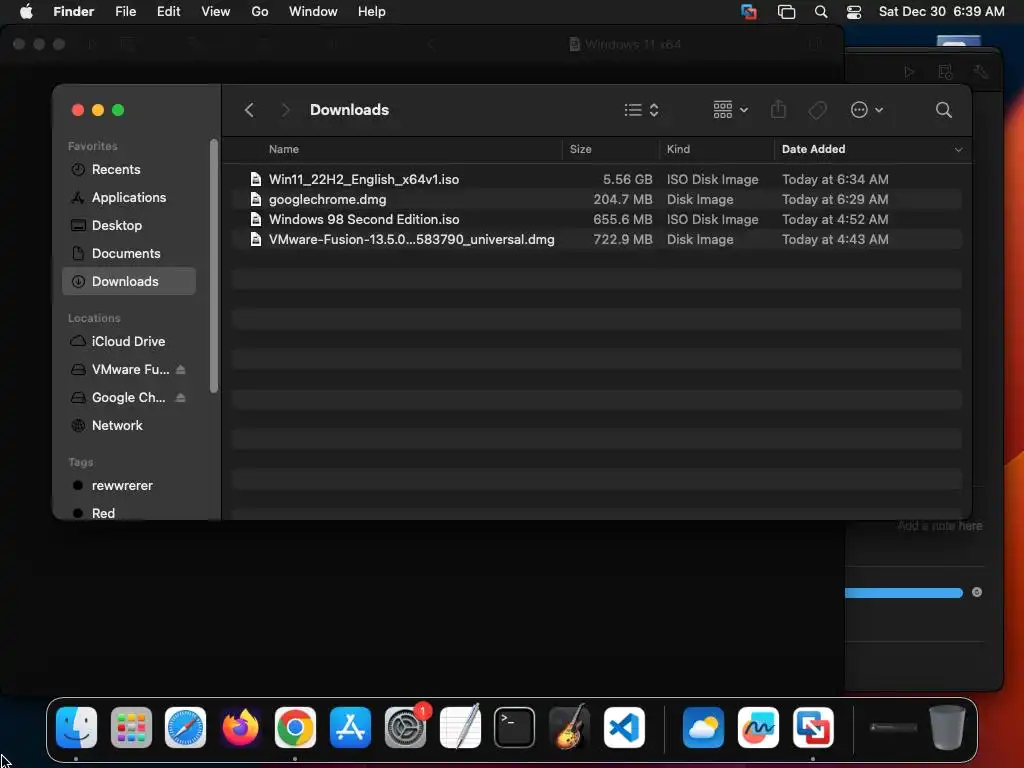Open the Finder menu in the menu bar
Screen dimensions: 1024x768
coord(73,12)
